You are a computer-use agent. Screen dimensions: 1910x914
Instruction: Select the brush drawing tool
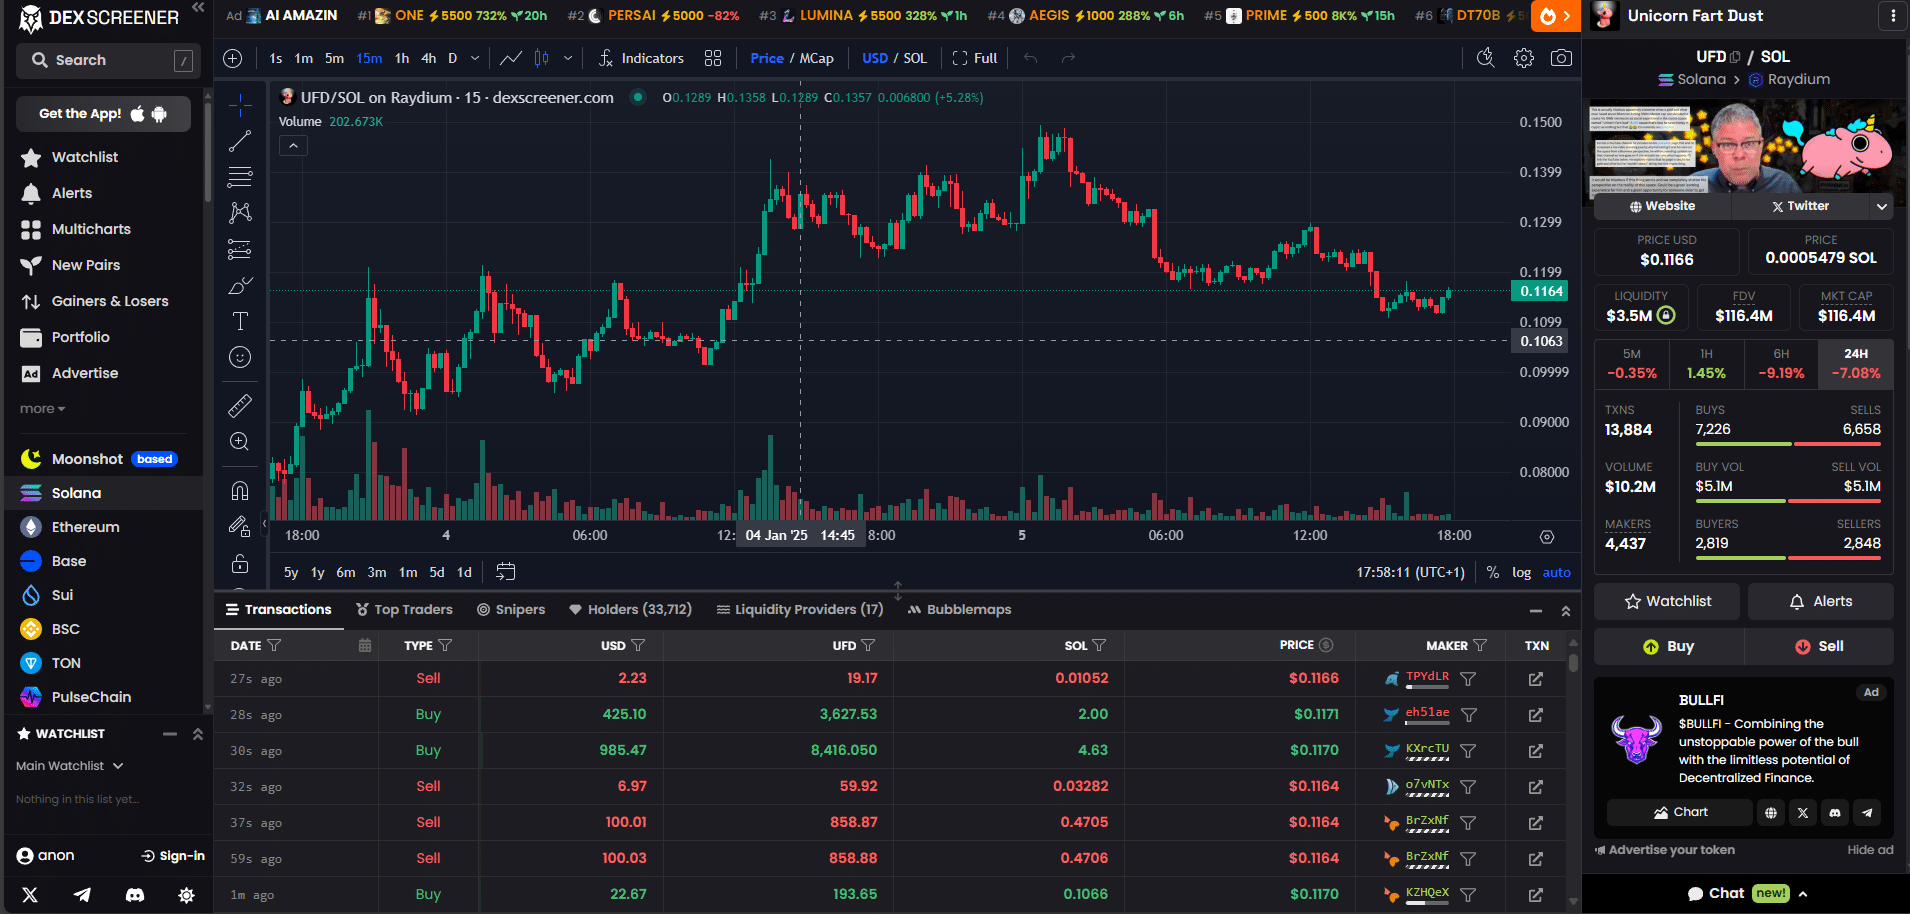point(240,285)
